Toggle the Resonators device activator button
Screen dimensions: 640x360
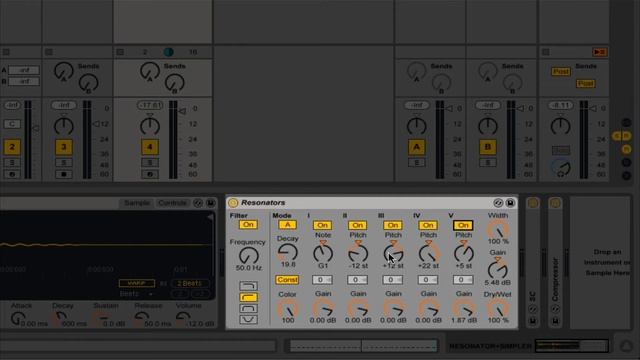(233, 202)
